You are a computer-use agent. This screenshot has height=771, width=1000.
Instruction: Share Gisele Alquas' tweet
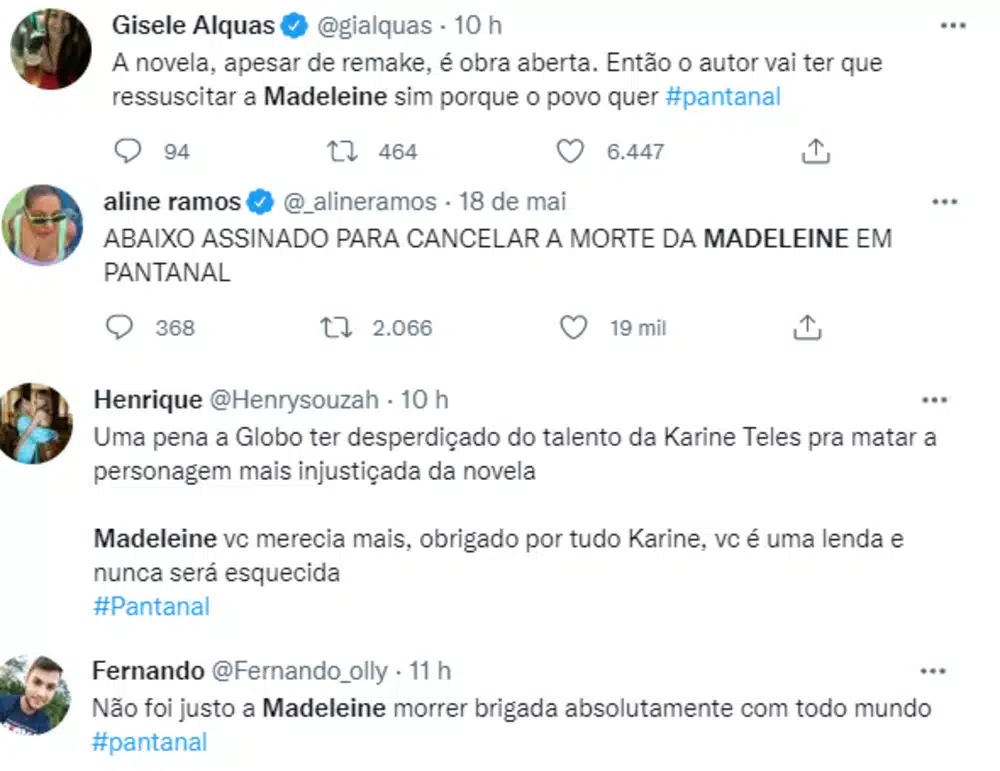click(816, 151)
